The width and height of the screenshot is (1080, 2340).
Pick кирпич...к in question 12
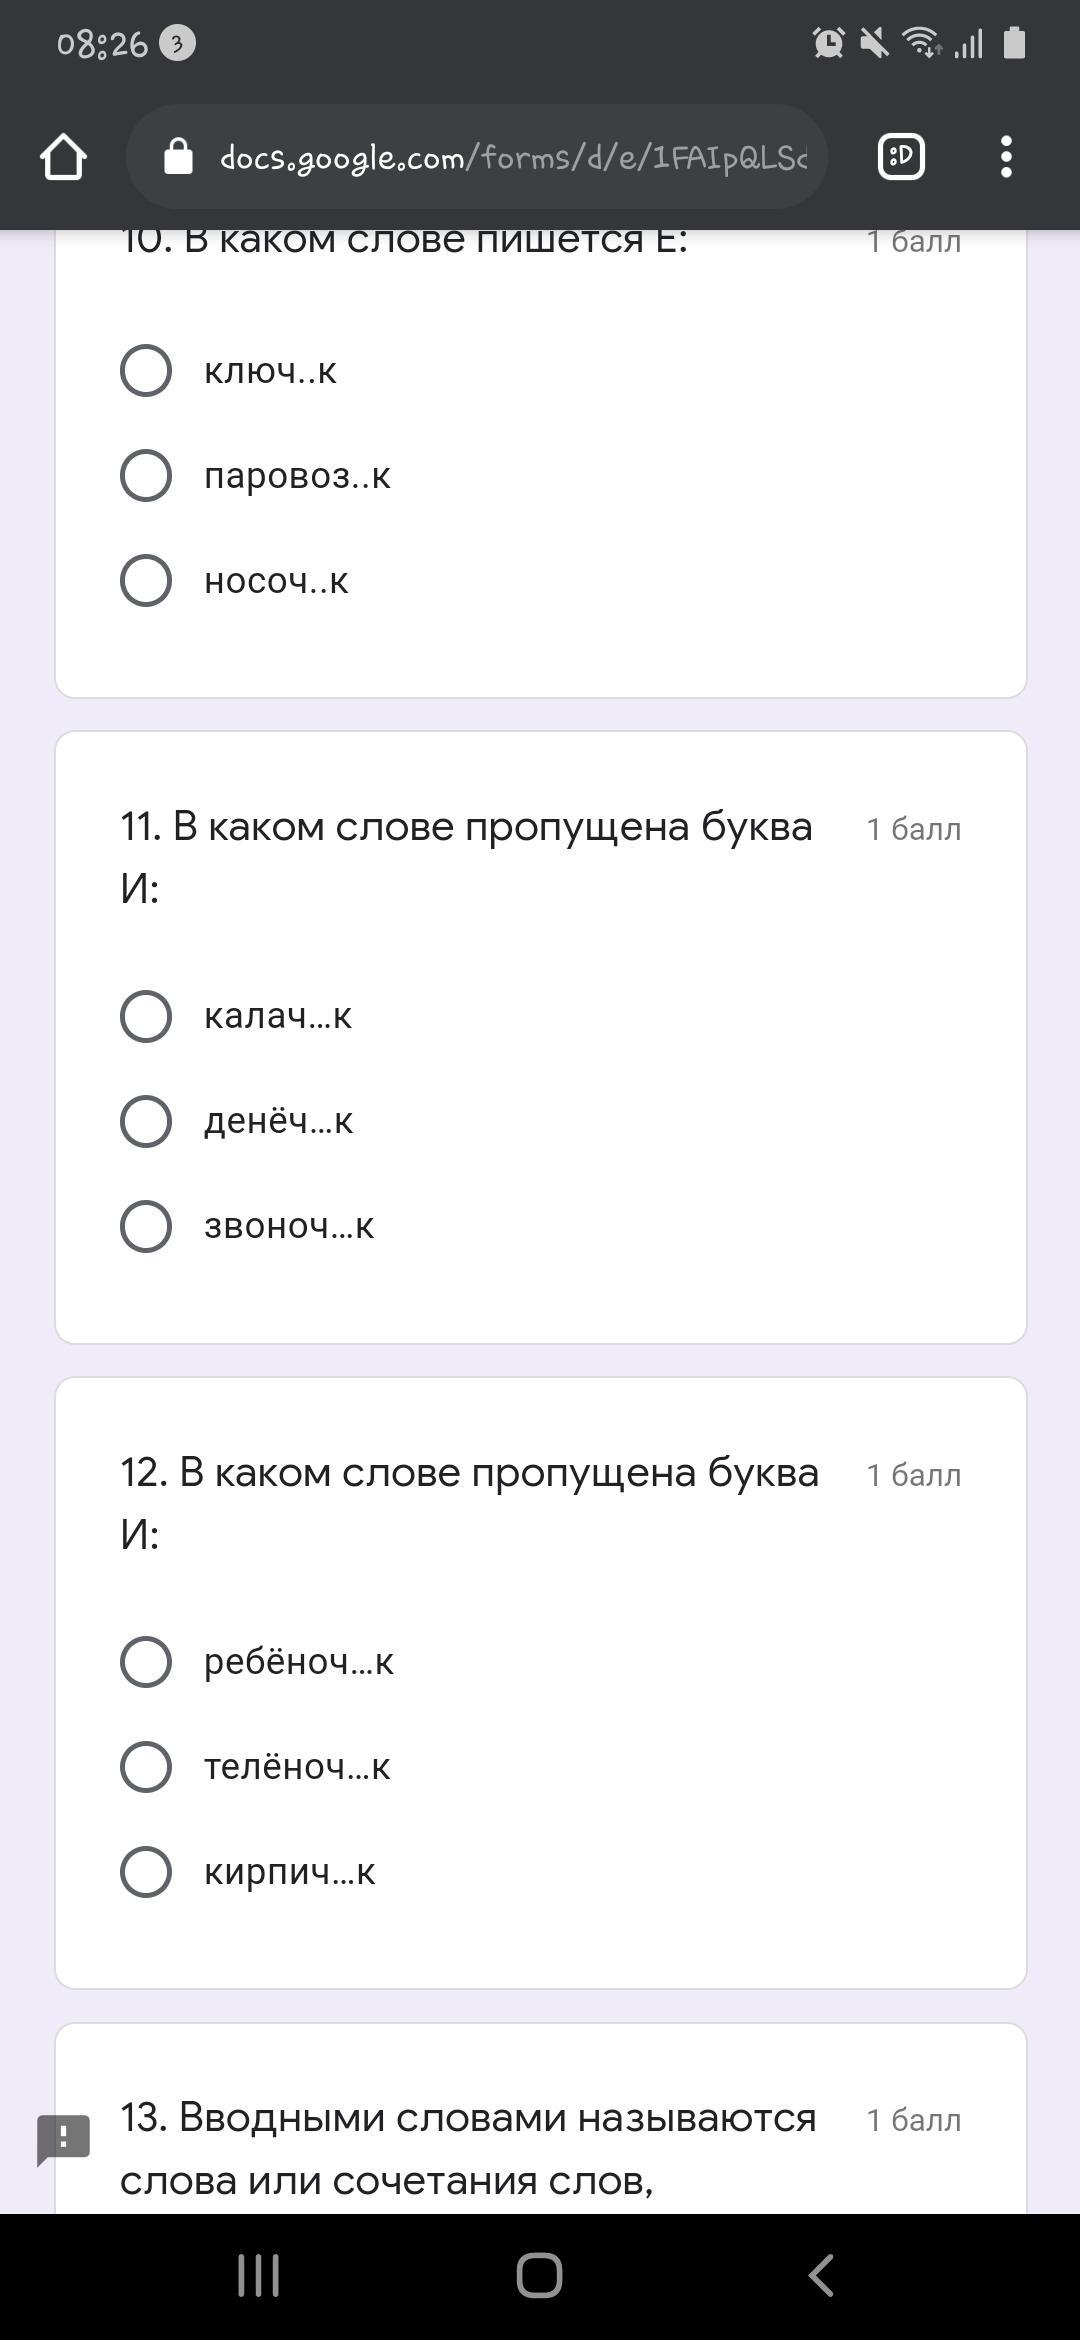click(x=146, y=1872)
